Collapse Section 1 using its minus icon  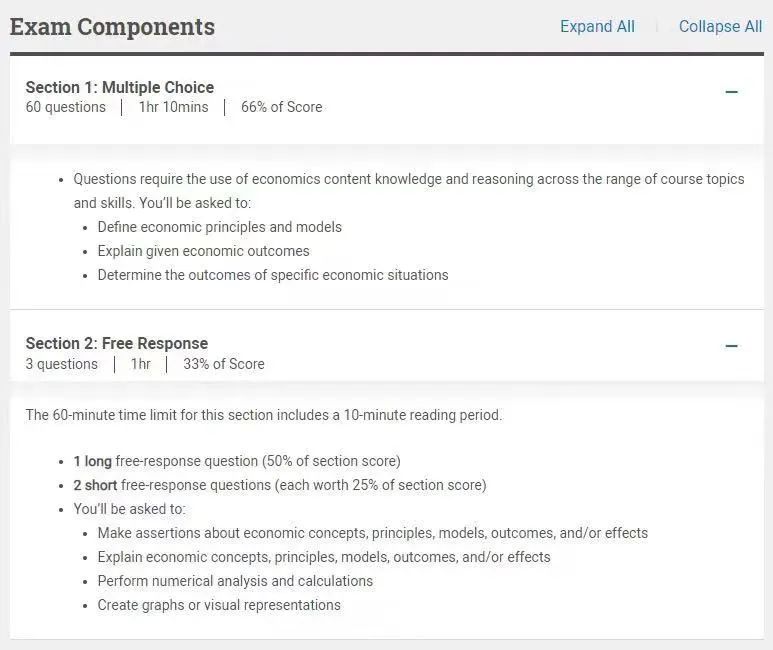(x=732, y=92)
